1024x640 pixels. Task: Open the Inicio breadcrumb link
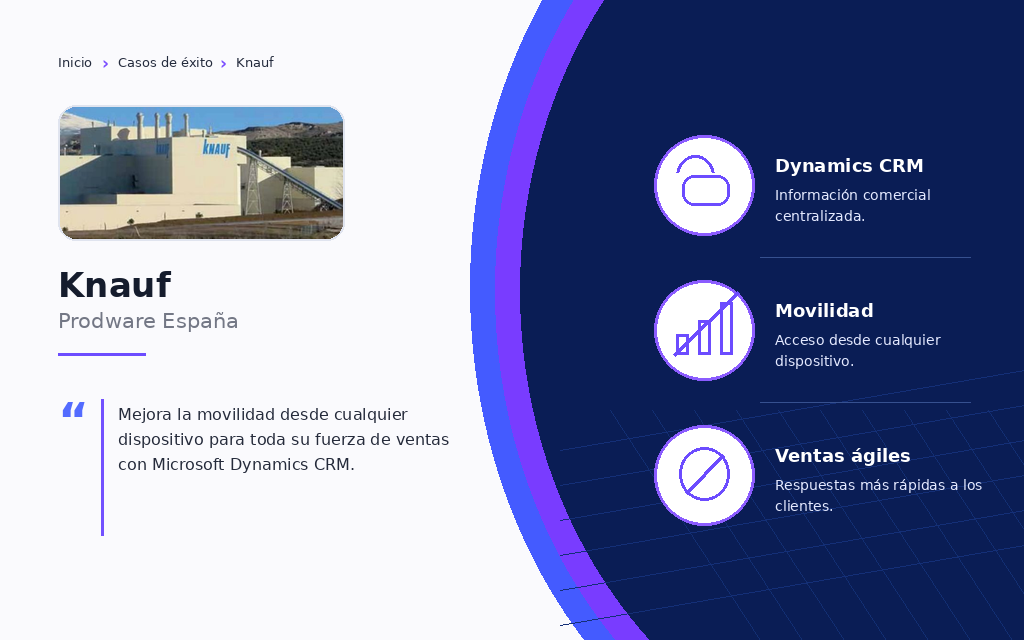74,63
